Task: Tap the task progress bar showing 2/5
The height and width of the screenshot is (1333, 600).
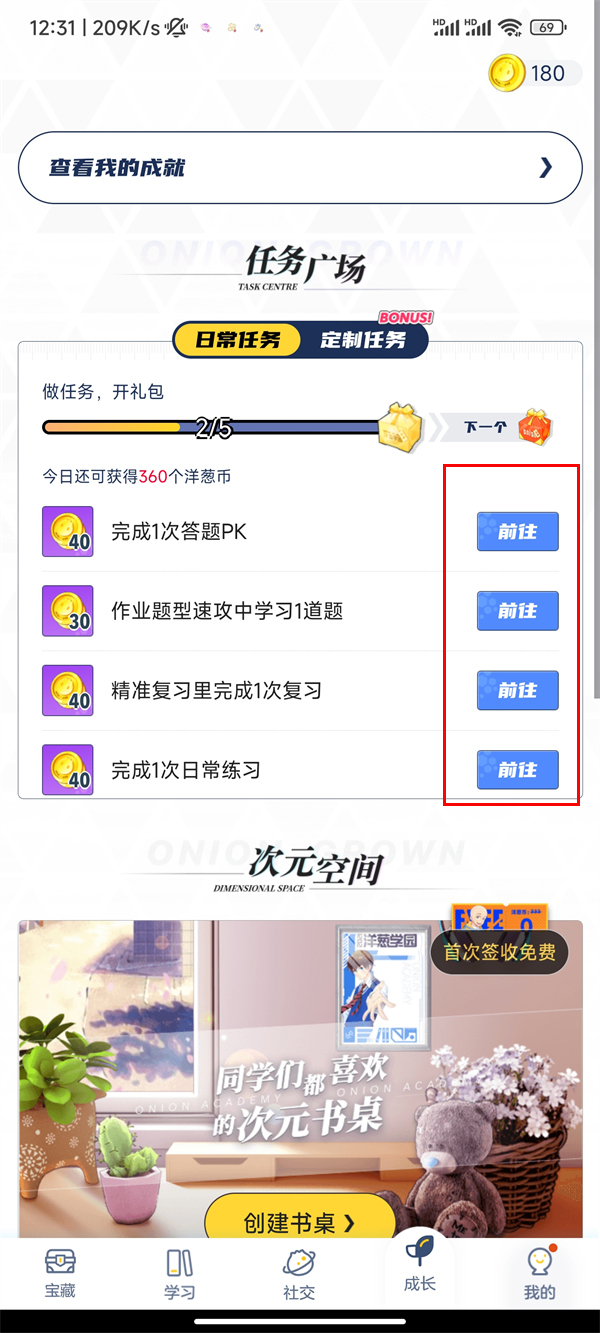Action: 212,428
